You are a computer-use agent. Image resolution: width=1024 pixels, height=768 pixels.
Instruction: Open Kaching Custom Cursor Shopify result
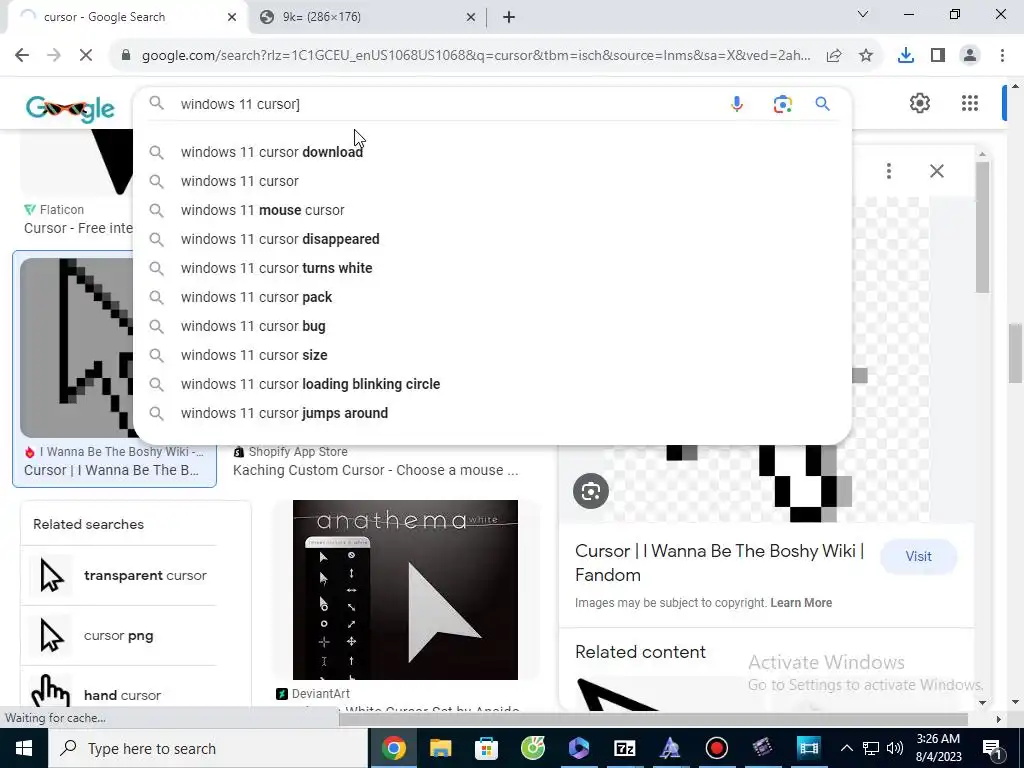376,470
